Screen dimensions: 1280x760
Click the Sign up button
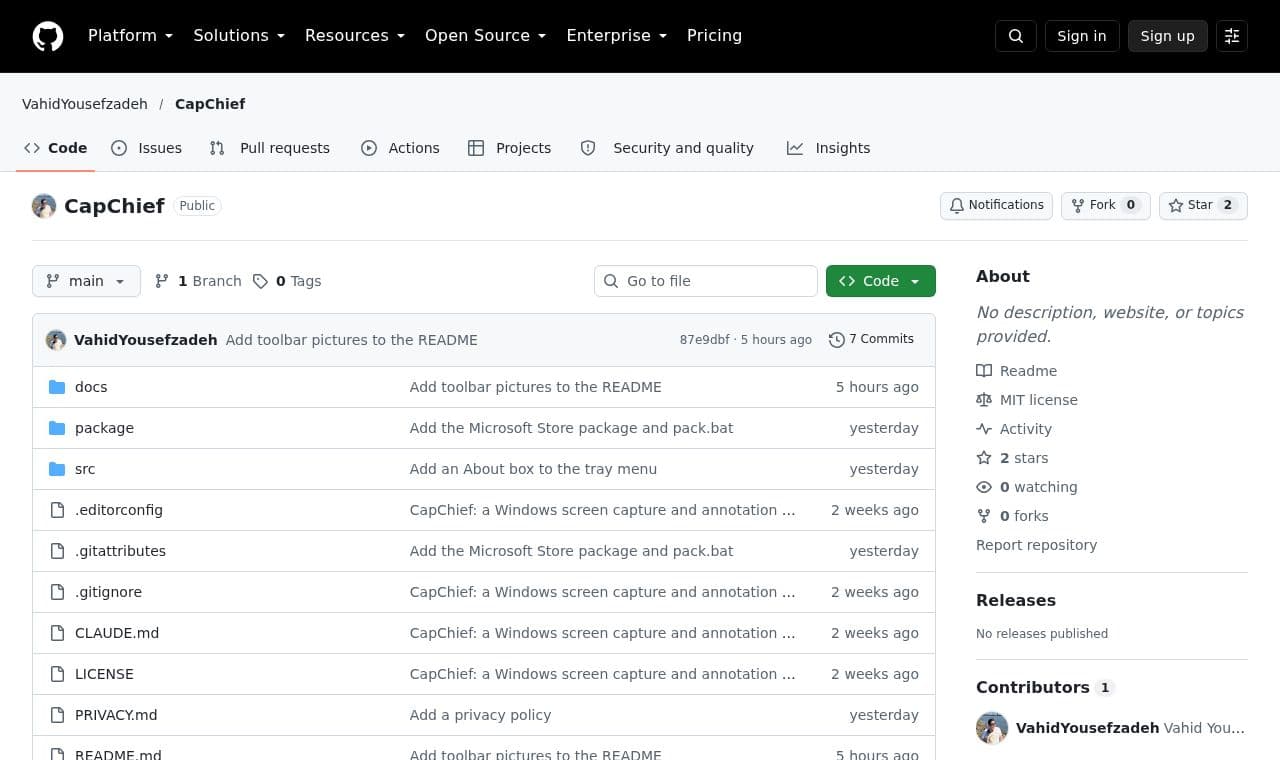click(1168, 36)
